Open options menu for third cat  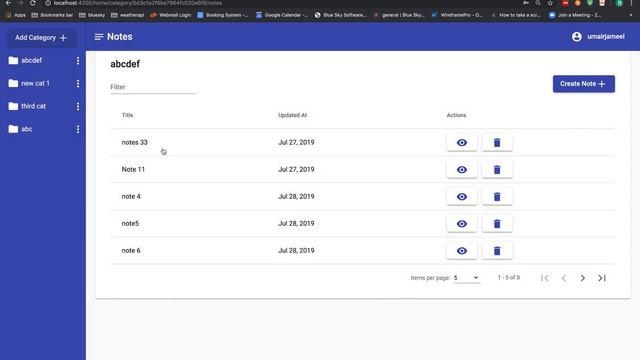pyautogui.click(x=78, y=107)
